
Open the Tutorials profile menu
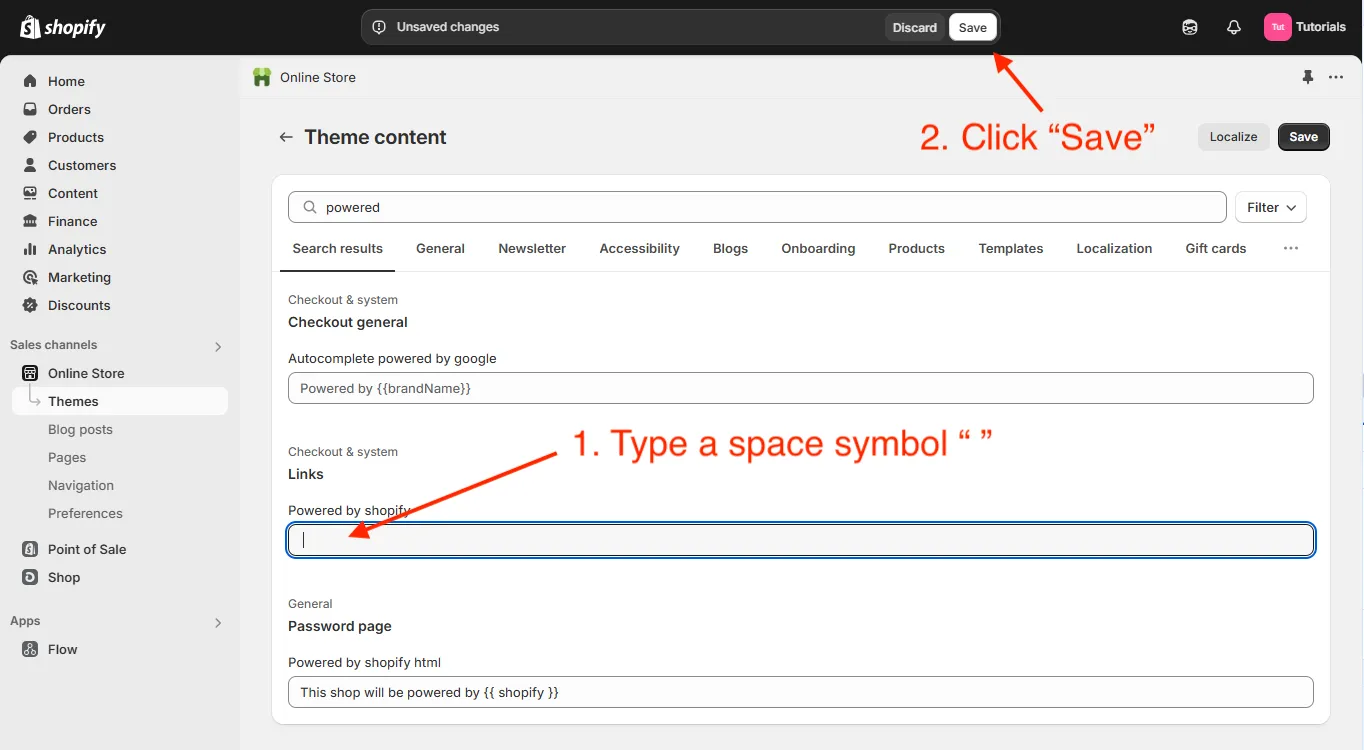[1306, 26]
